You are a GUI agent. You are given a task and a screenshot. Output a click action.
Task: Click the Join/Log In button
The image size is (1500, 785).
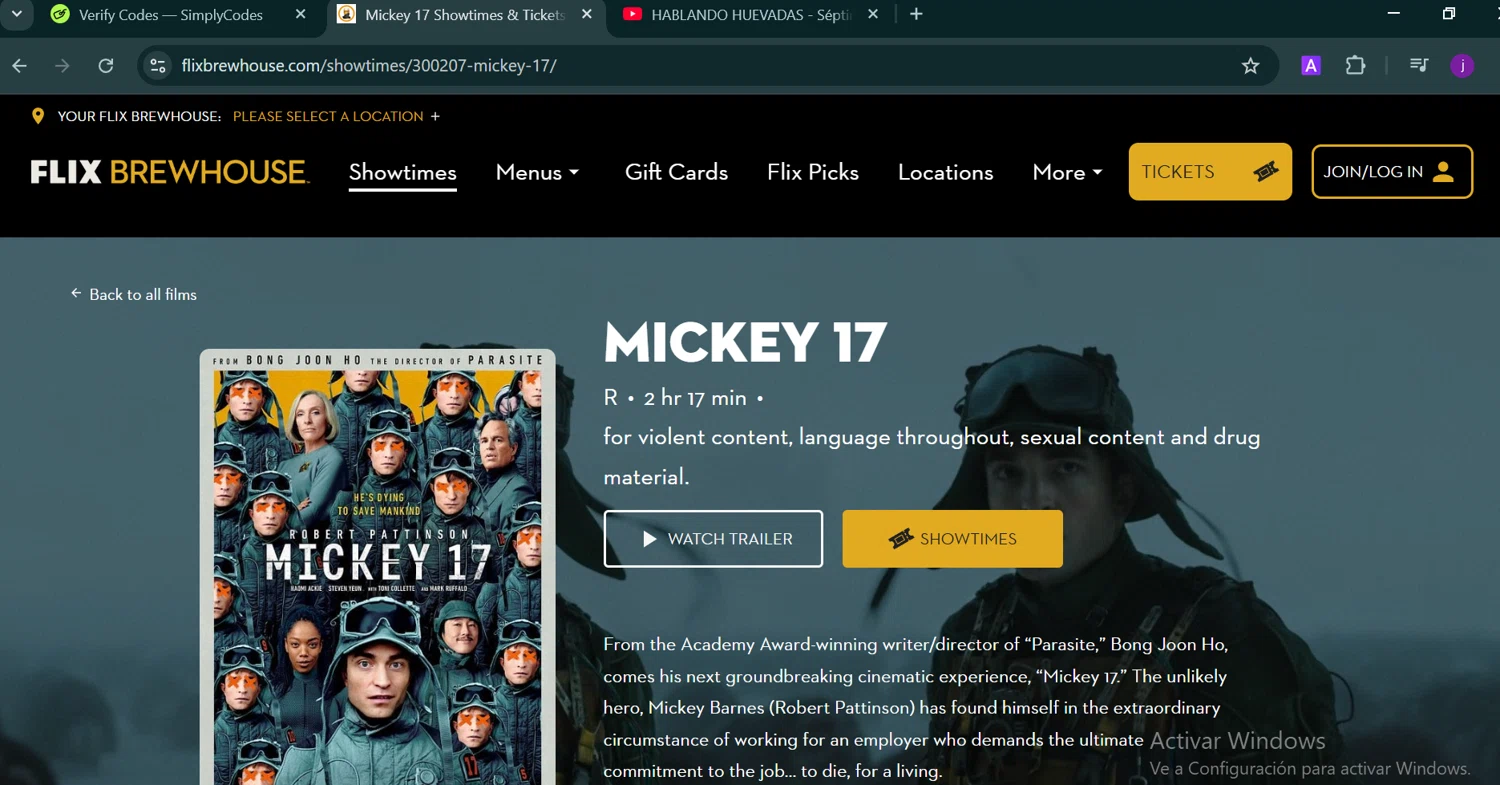1392,172
